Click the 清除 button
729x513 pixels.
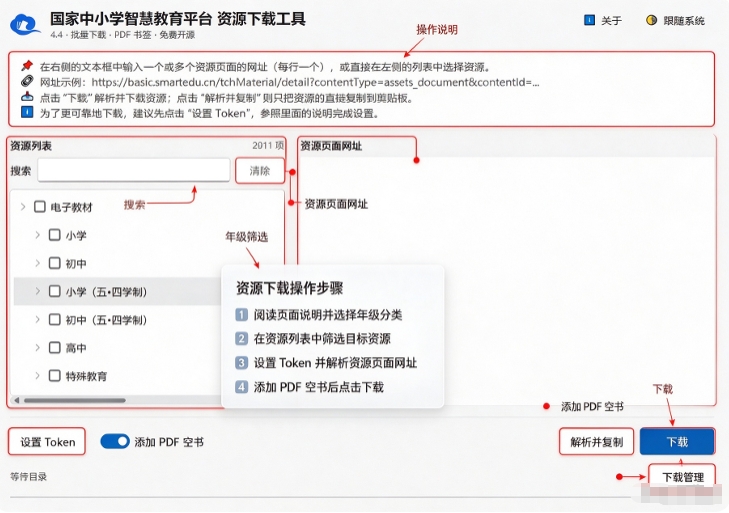pos(260,171)
